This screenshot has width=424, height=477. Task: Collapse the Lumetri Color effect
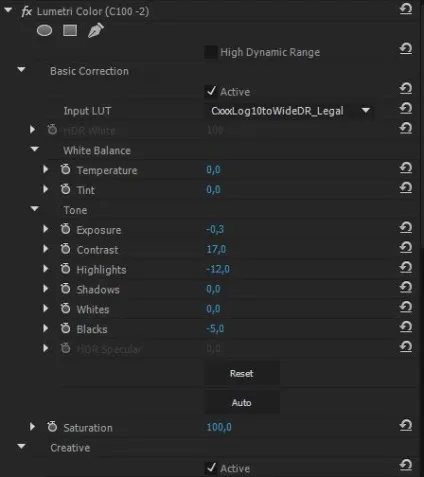(8, 10)
